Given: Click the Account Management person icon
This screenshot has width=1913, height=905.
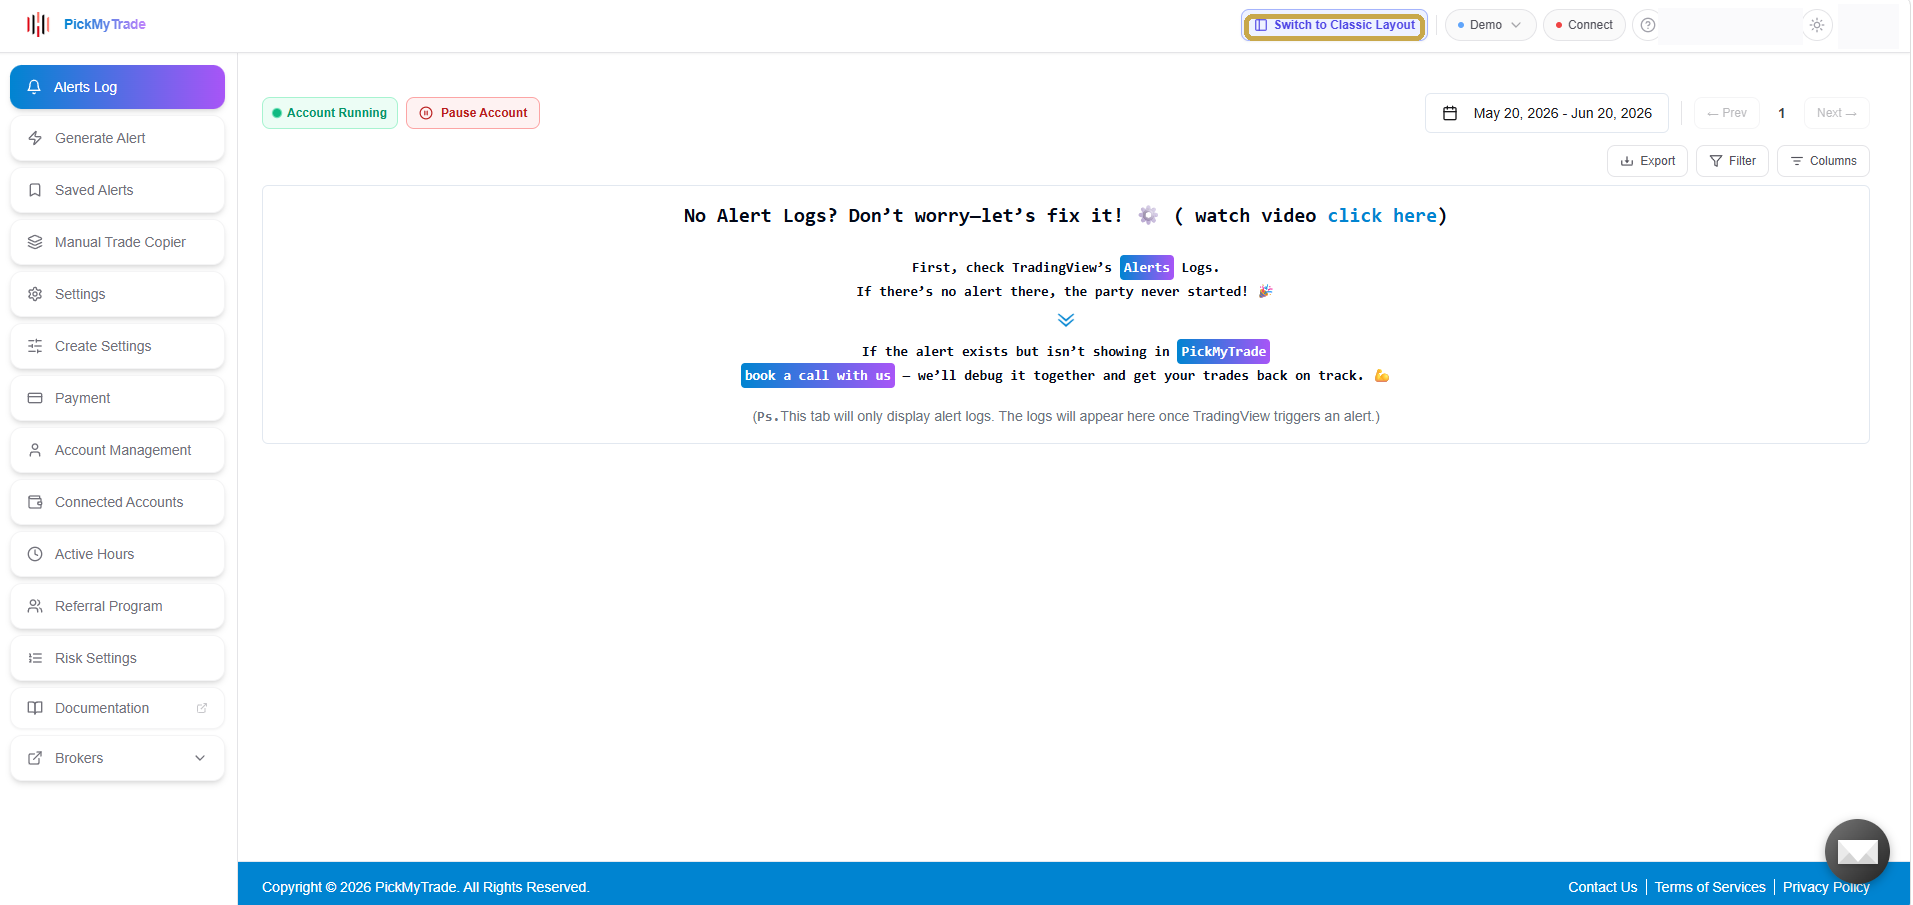Looking at the screenshot, I should (35, 450).
